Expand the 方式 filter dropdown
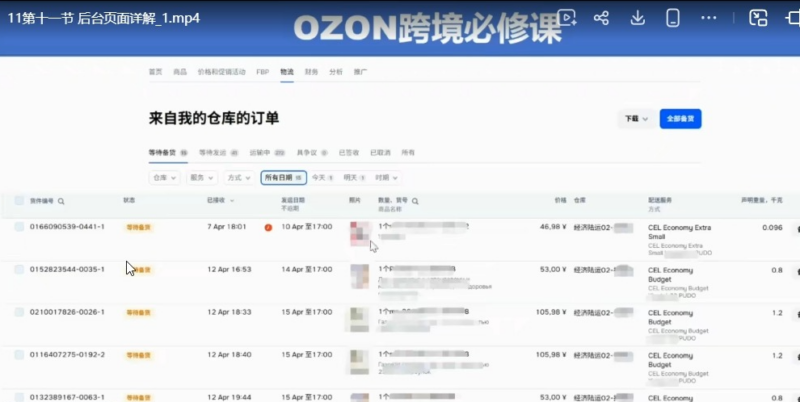Screen dimensions: 800x402 click(x=239, y=178)
